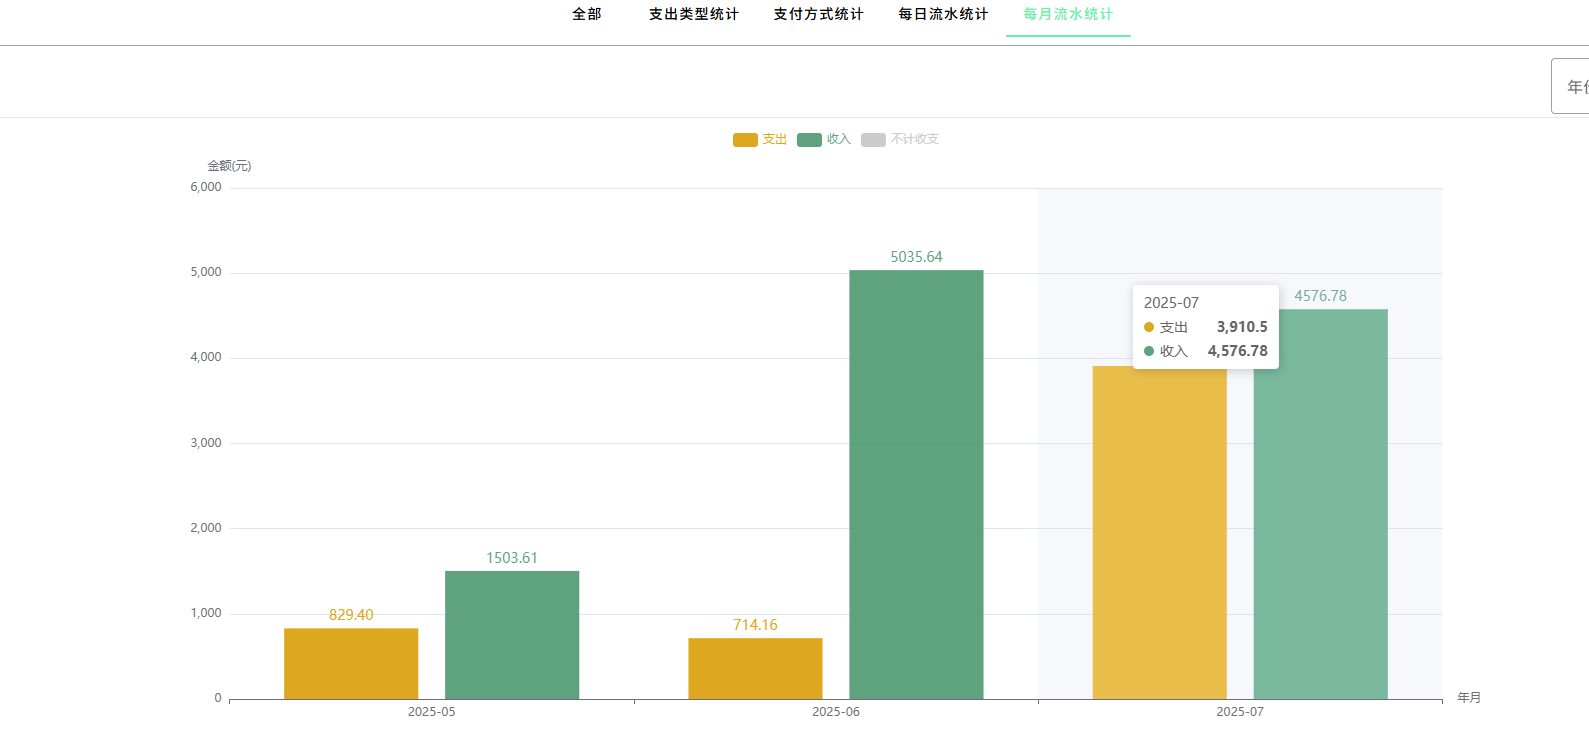Screen dimensions: 1589x753
Task: Switch to the 每日流水统计 tab
Action: [944, 14]
